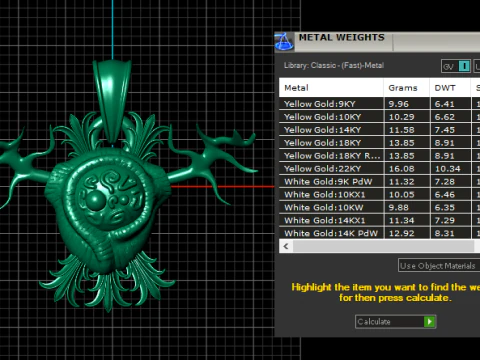480x360 pixels.
Task: Toggle the GV library switch
Action: pyautogui.click(x=456, y=66)
